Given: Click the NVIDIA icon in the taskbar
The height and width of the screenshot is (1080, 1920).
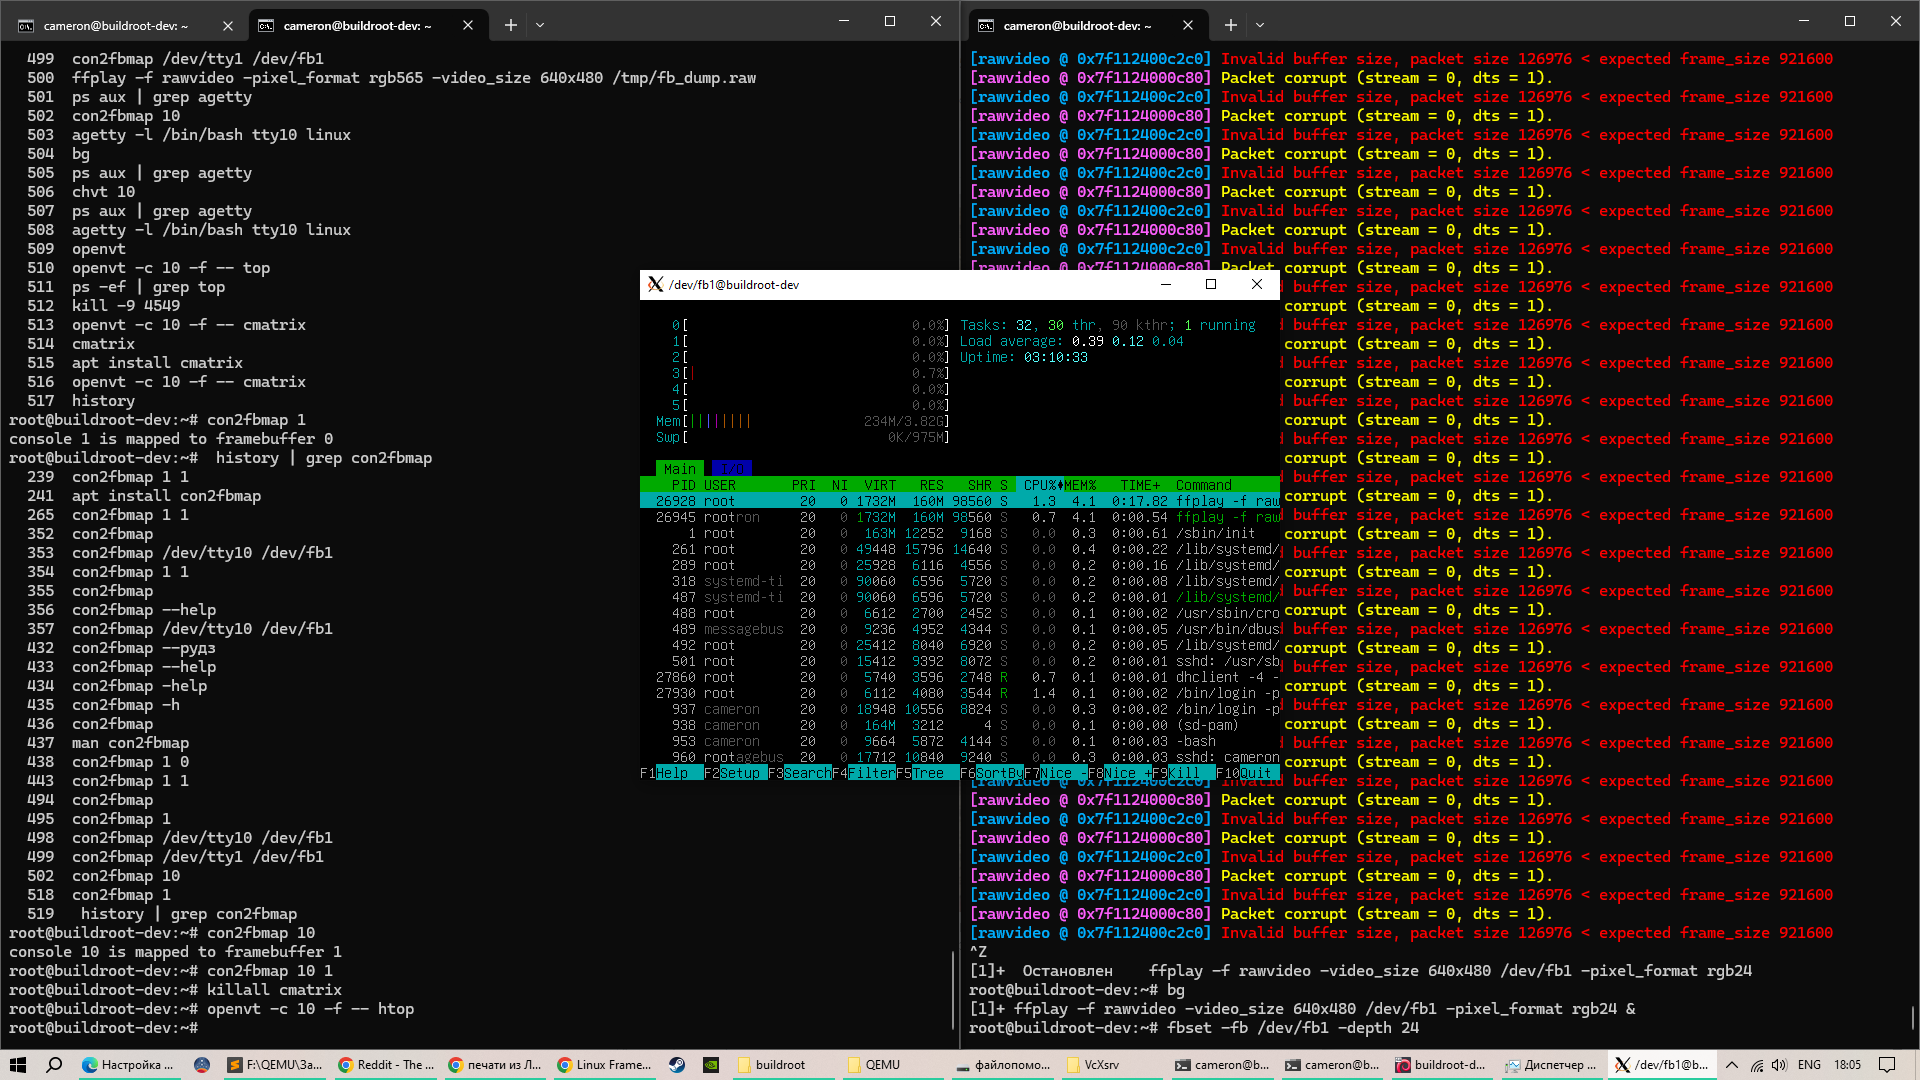Looking at the screenshot, I should pos(711,1065).
